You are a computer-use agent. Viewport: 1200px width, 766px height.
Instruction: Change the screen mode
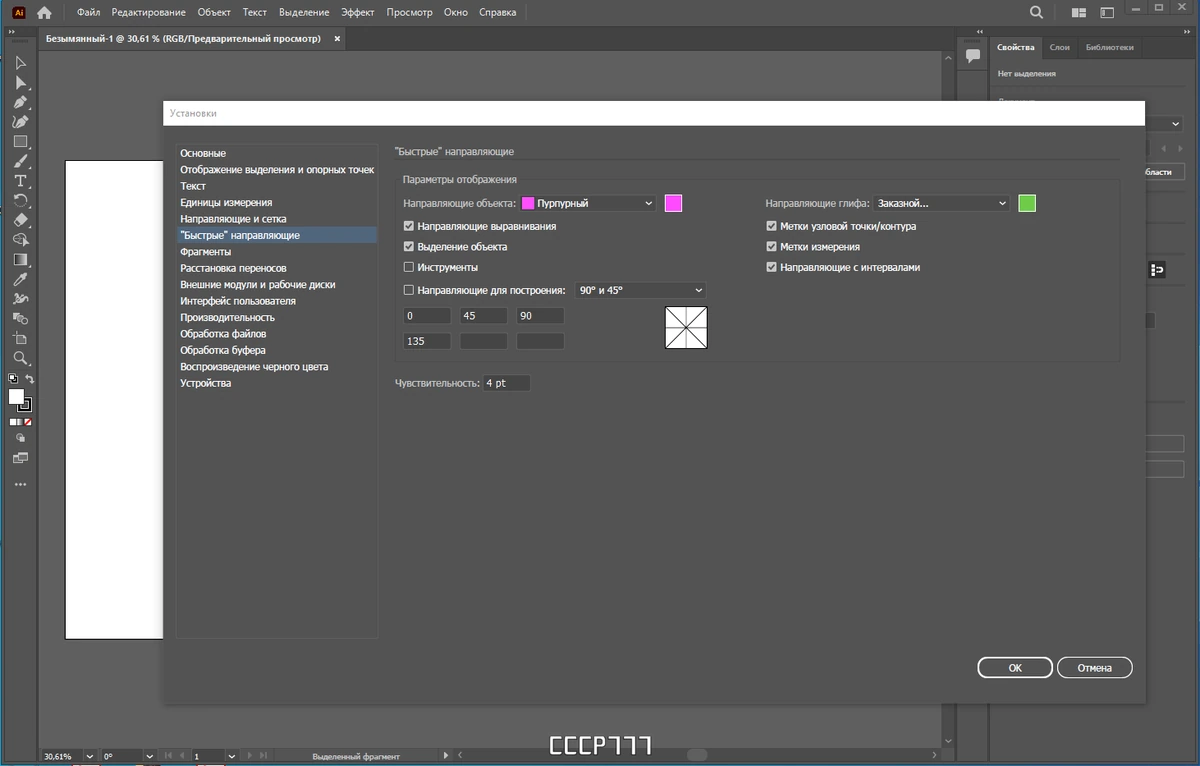20,457
